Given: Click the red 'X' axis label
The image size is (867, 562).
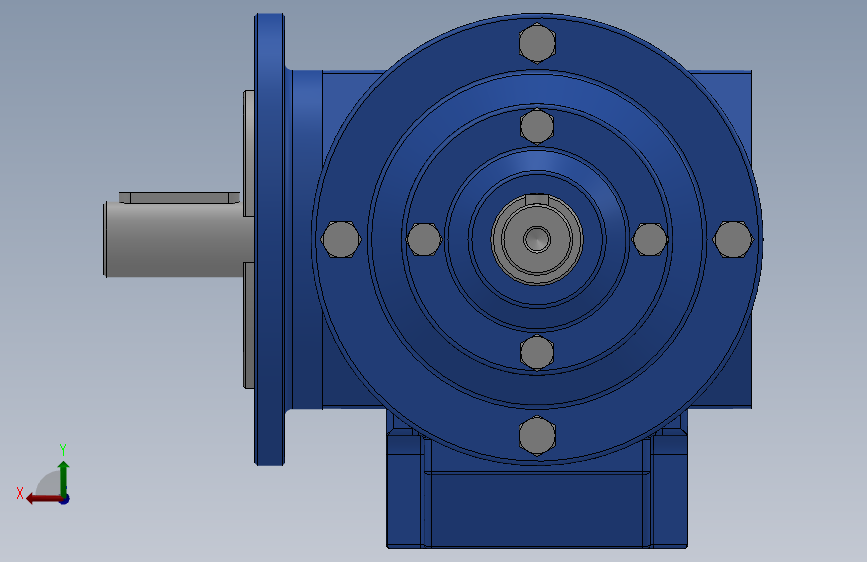Looking at the screenshot, I should click(x=20, y=493).
